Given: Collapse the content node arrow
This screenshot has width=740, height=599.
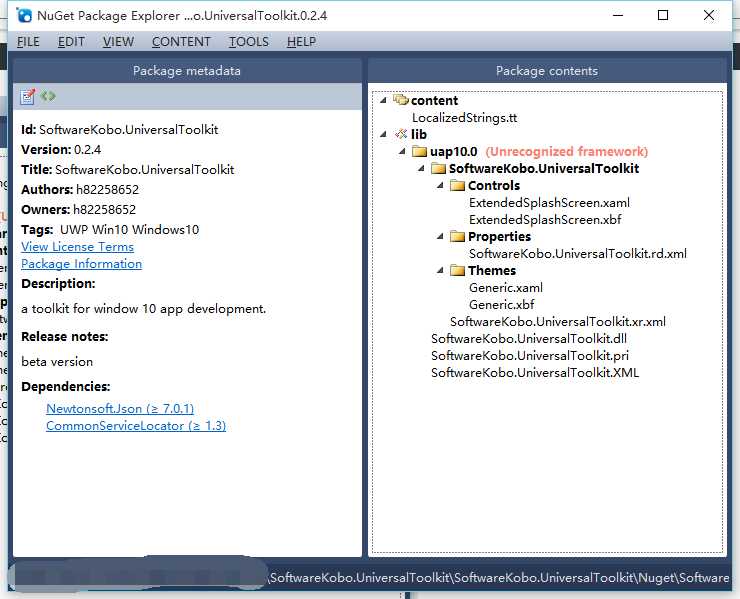Looking at the screenshot, I should tap(384, 100).
